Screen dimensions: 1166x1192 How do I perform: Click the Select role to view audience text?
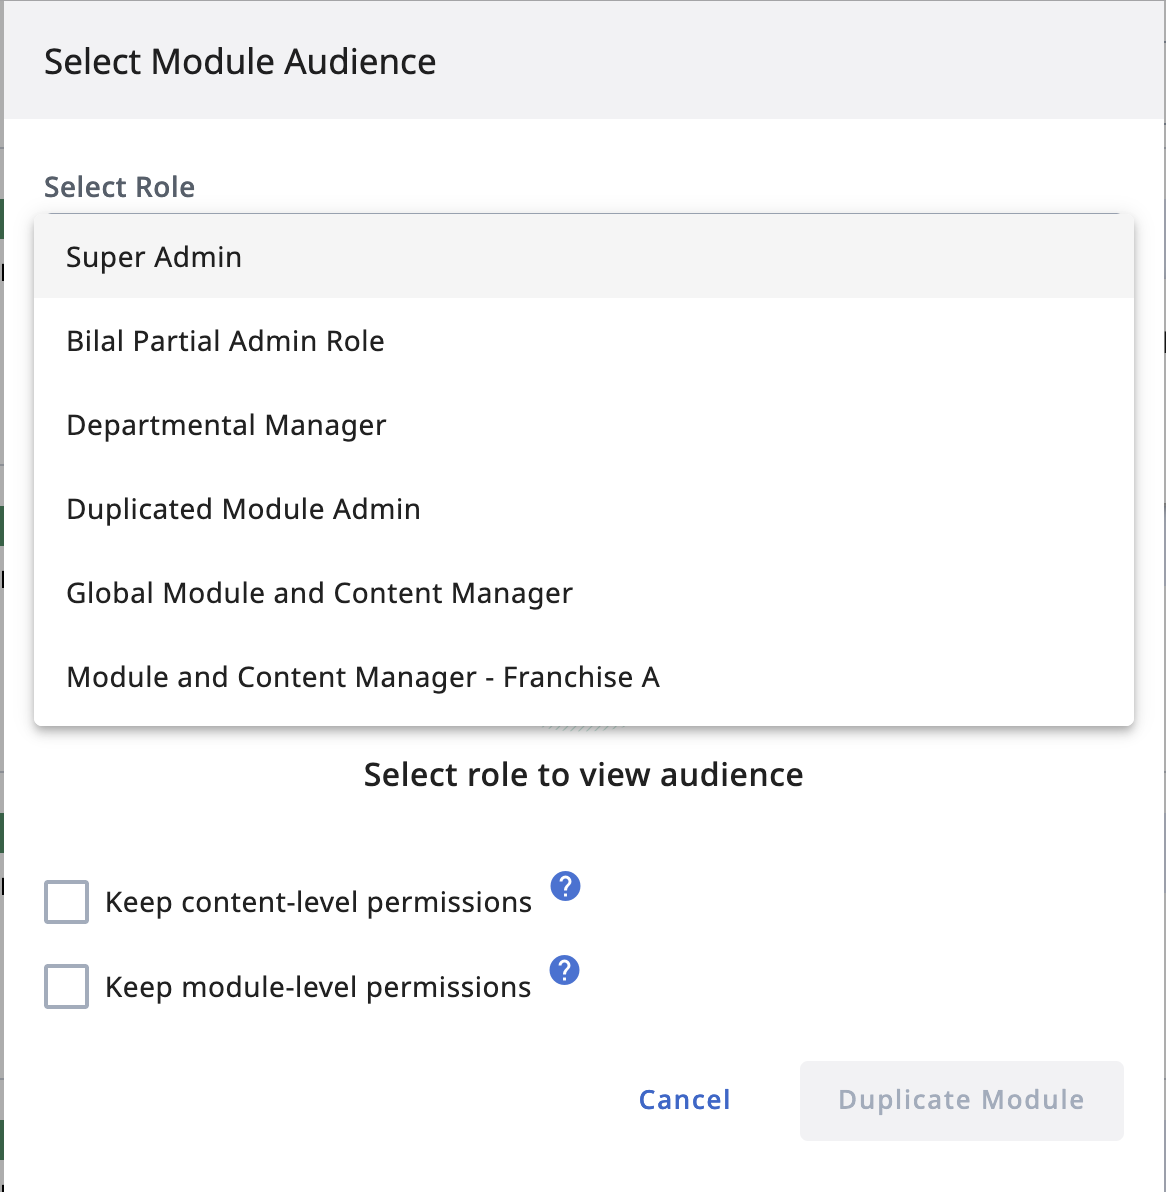tap(584, 775)
